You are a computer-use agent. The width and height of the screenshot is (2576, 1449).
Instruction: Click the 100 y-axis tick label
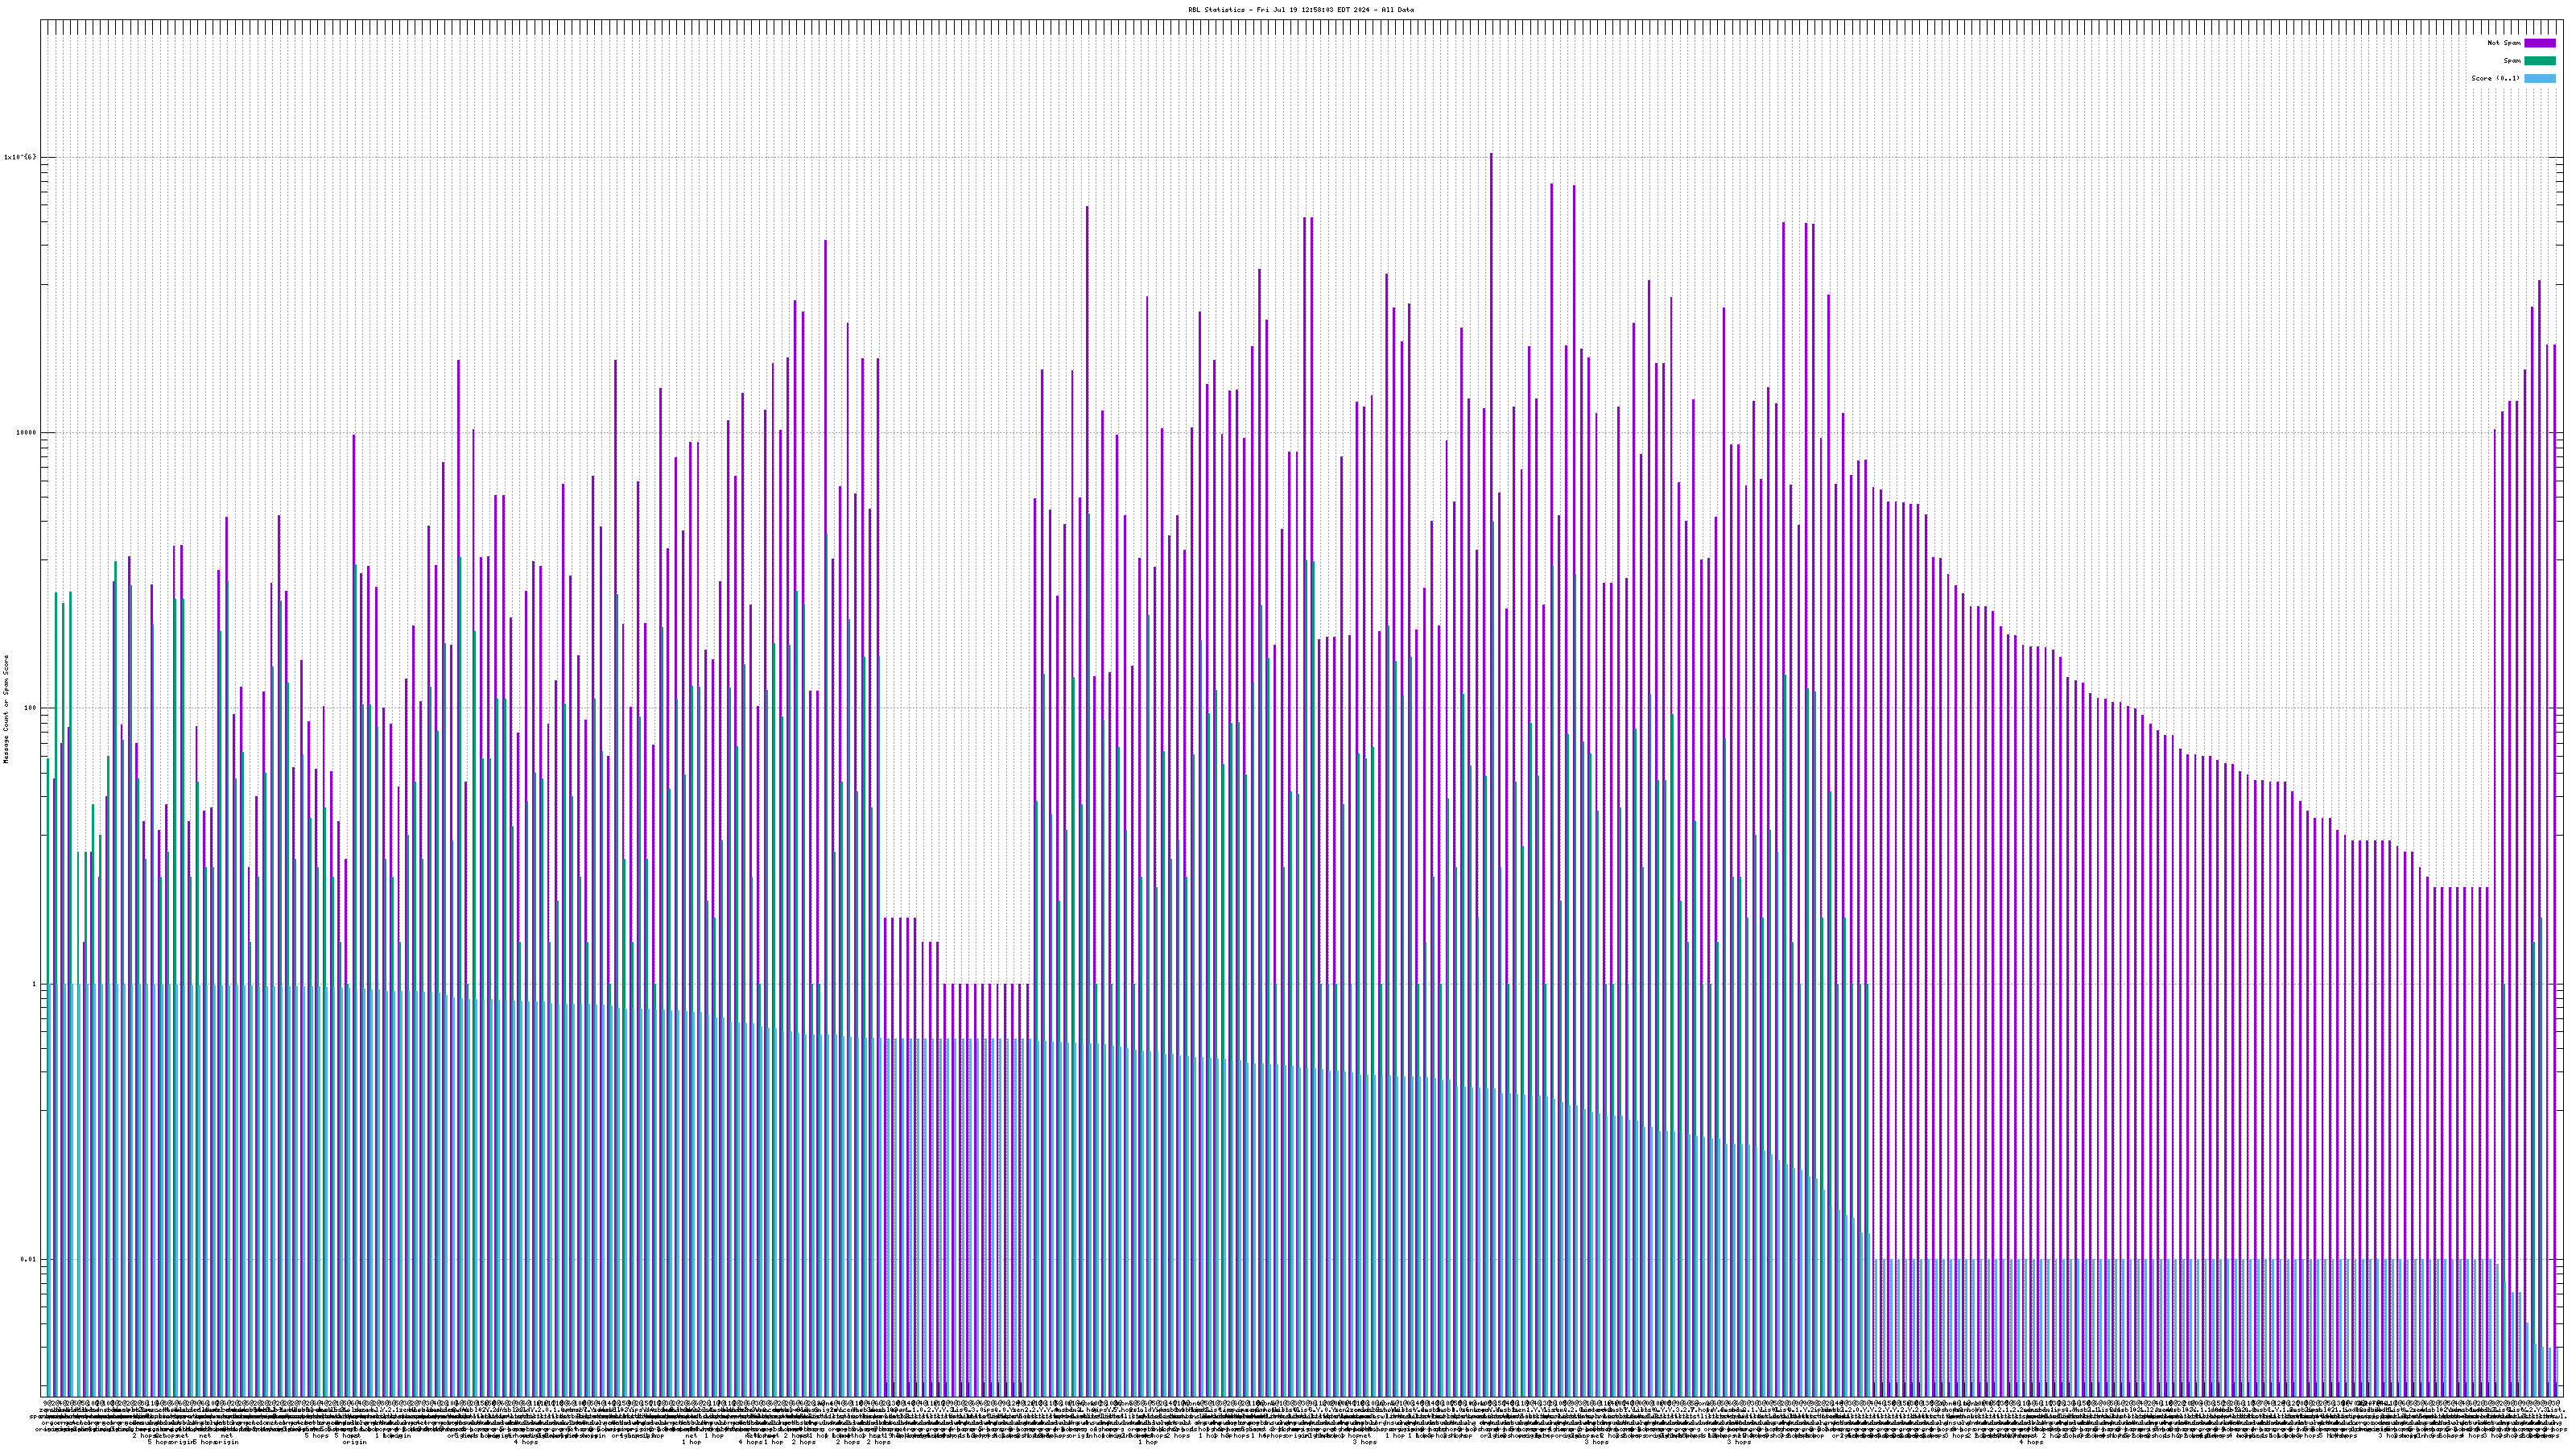(28, 708)
